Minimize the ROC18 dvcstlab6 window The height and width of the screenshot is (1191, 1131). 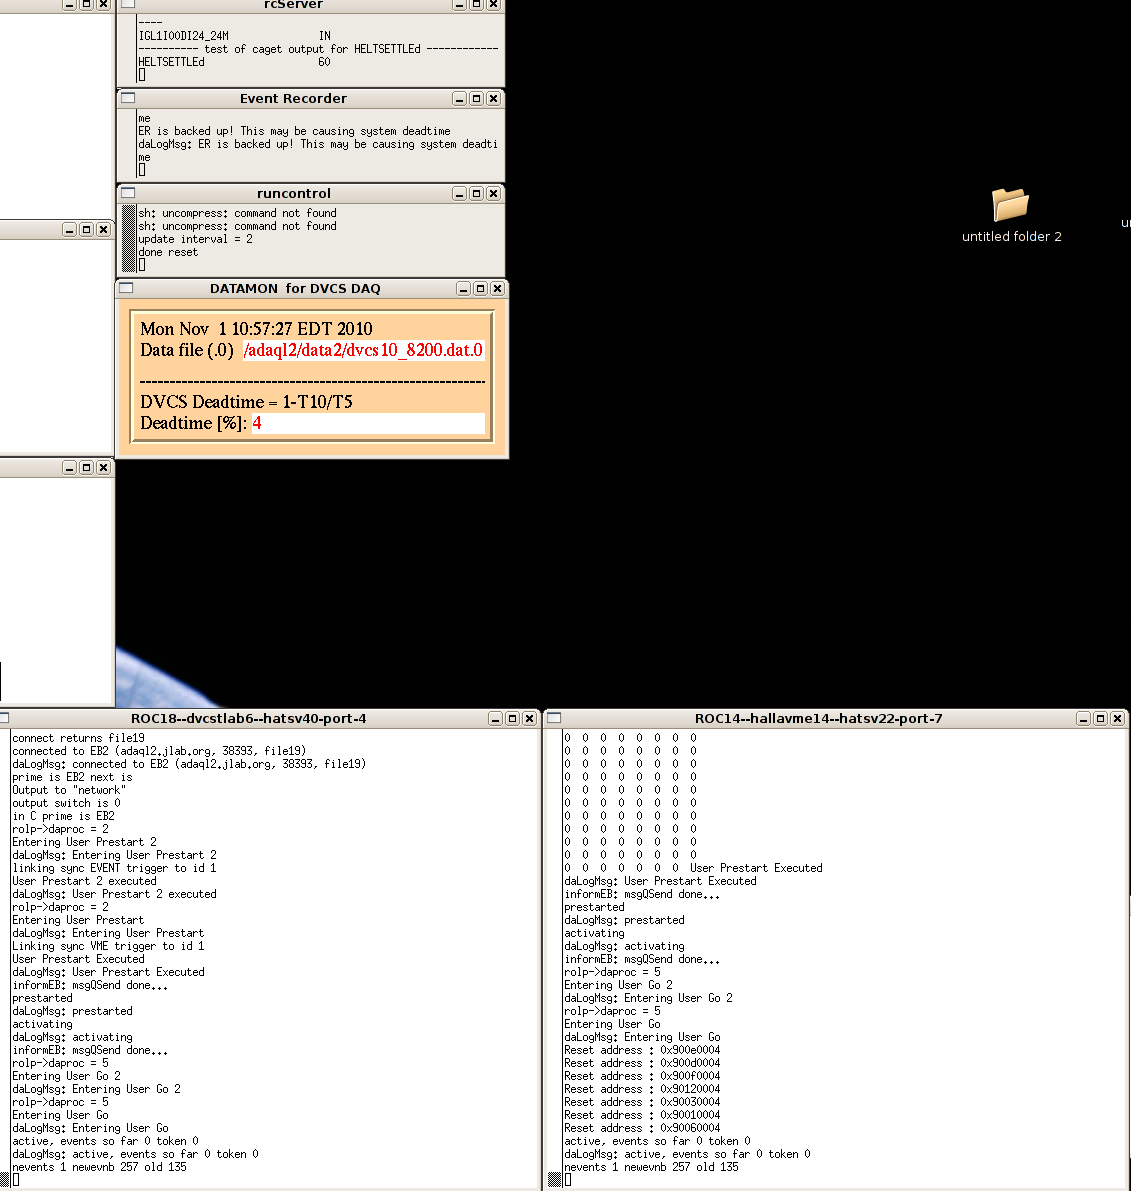[x=496, y=719]
